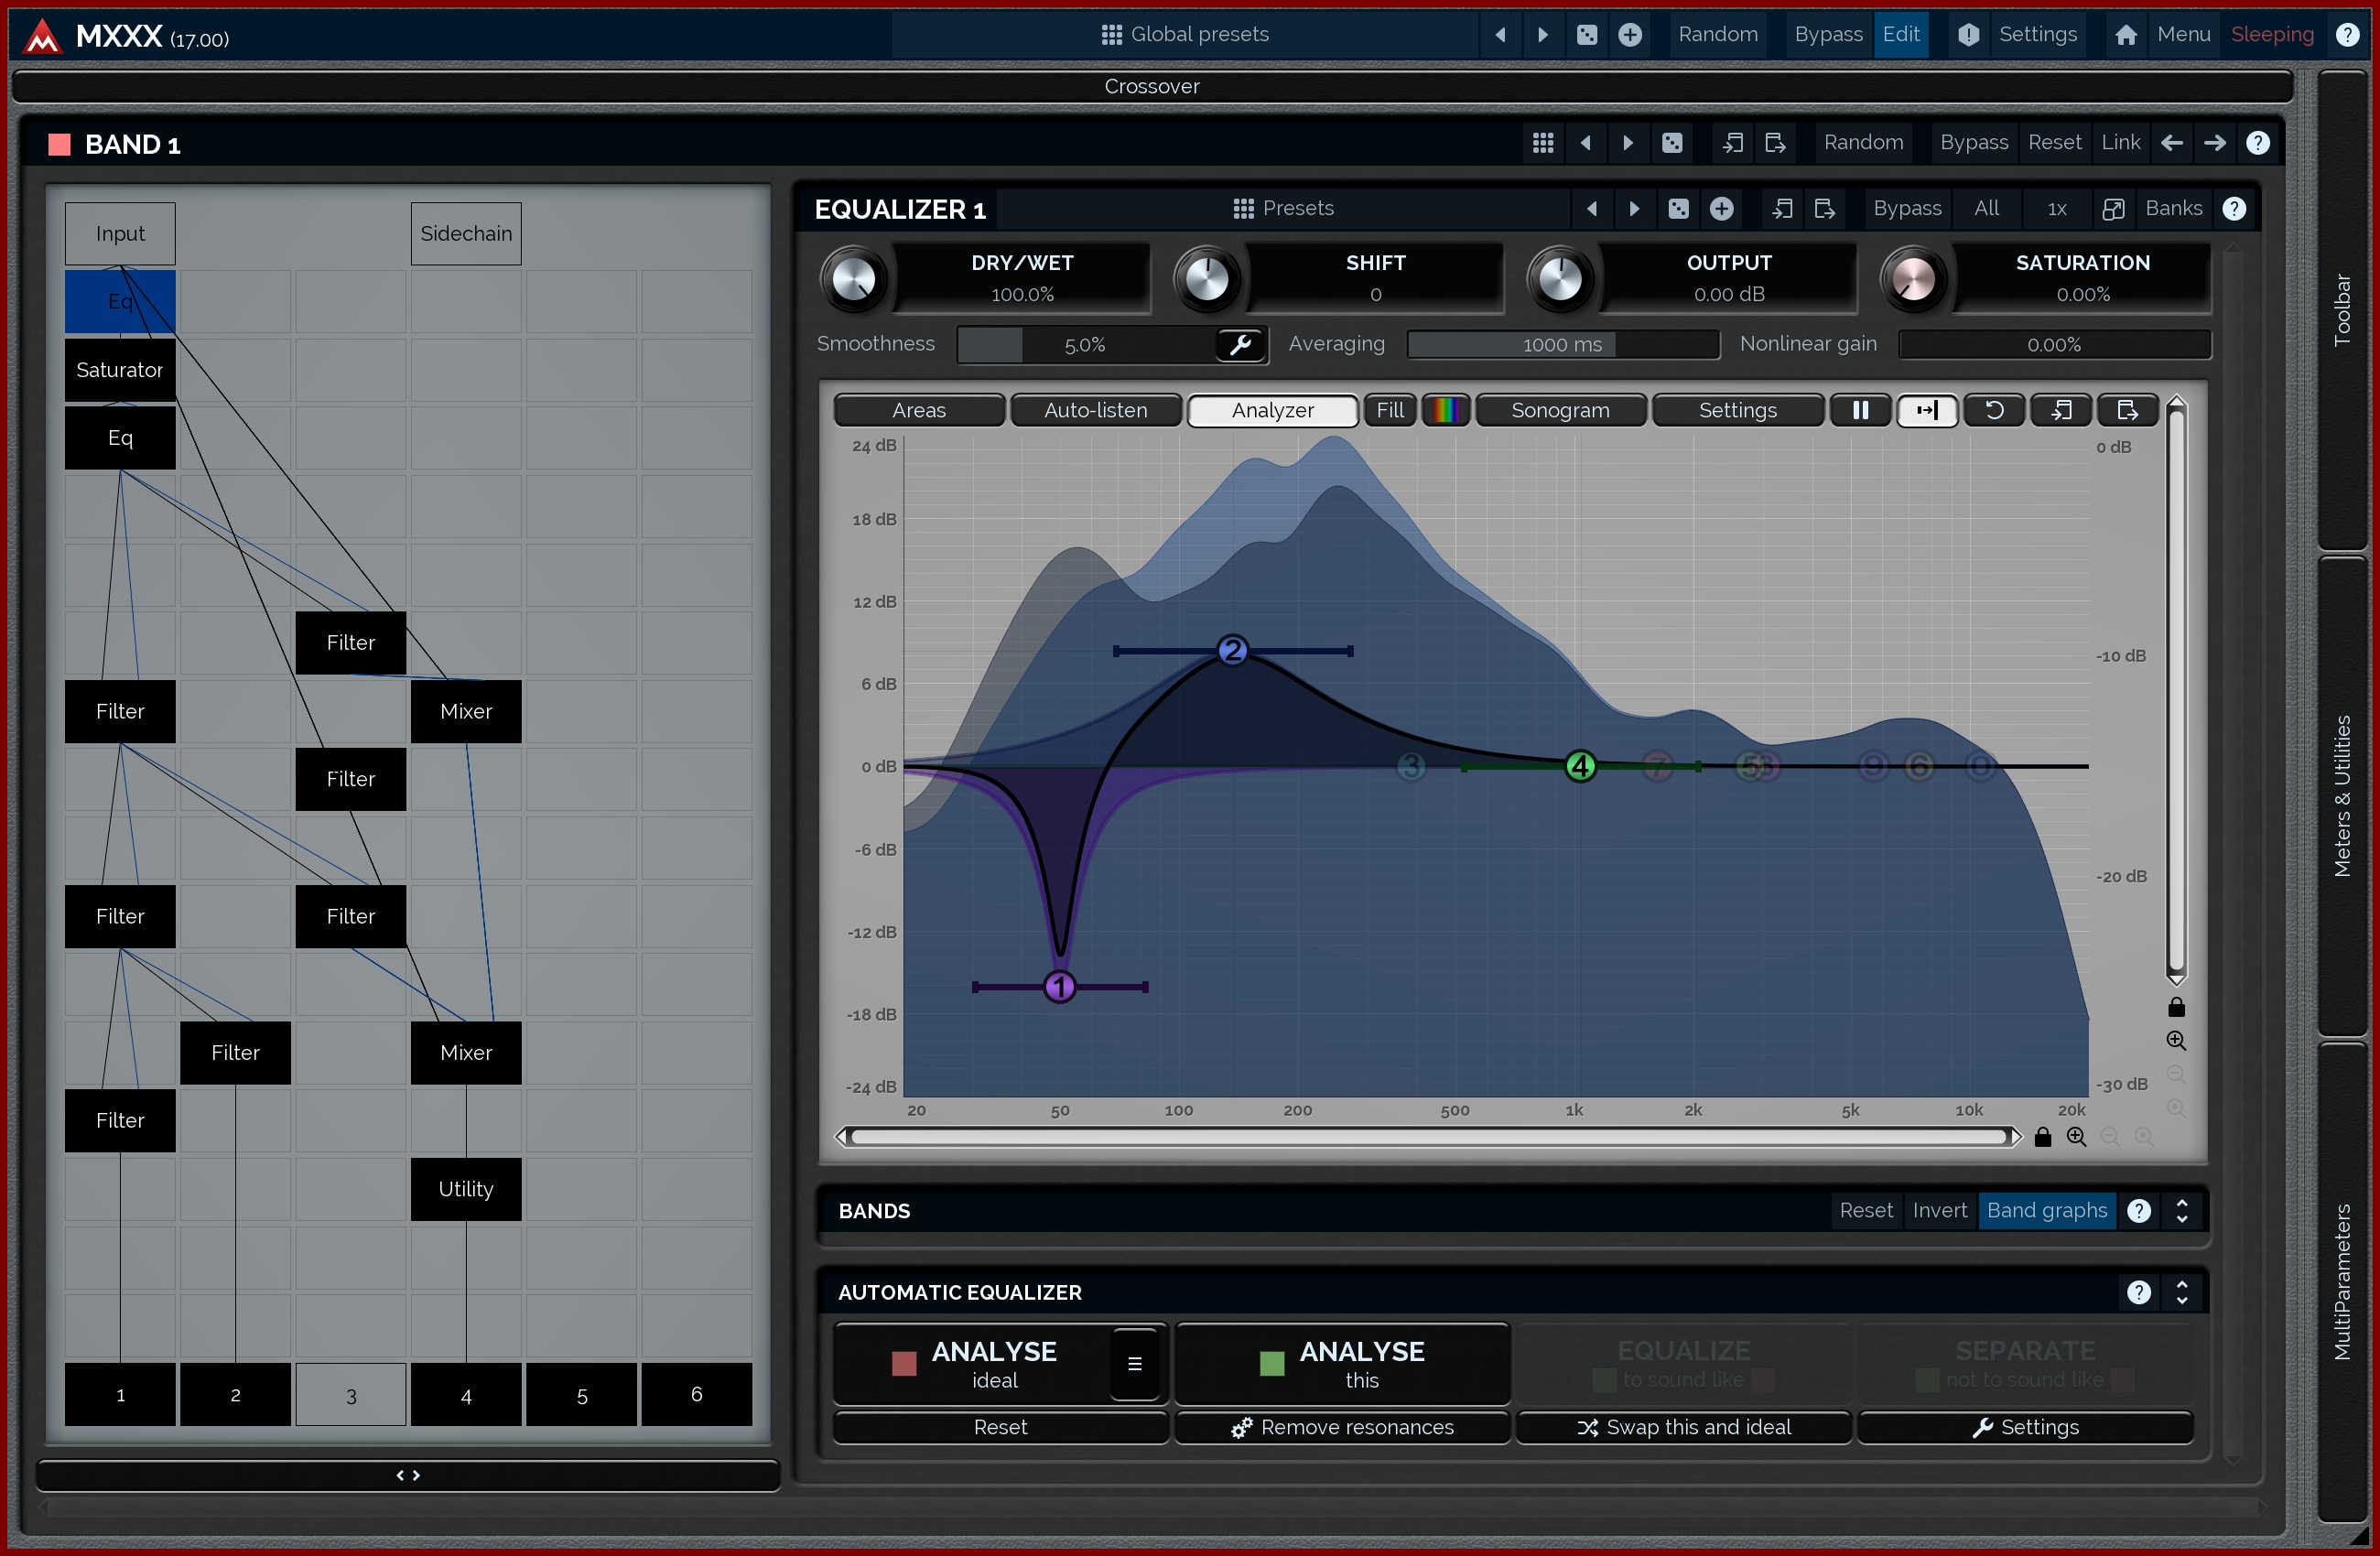Collapse the Automatic Equalizer panel
Viewport: 2380px width, 1556px height.
(x=2182, y=1292)
